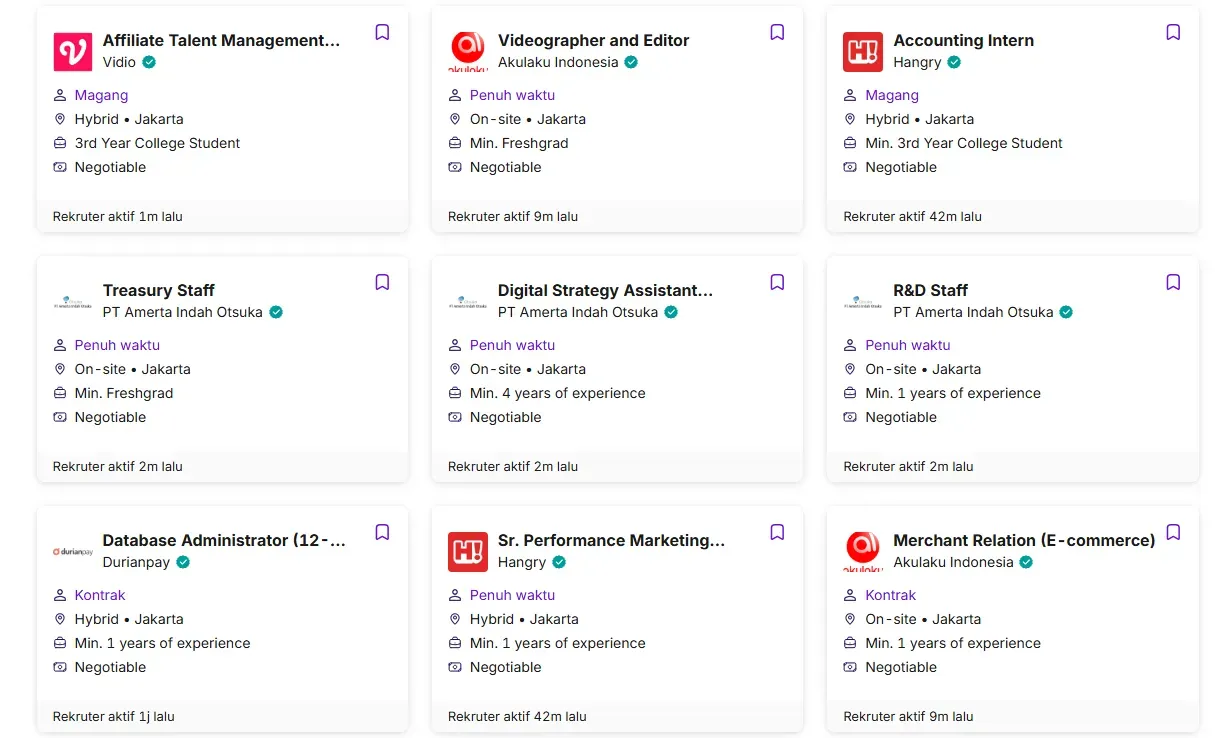Bookmark the Digital Strategy Assistant job
This screenshot has width=1215, height=738.
click(x=777, y=283)
